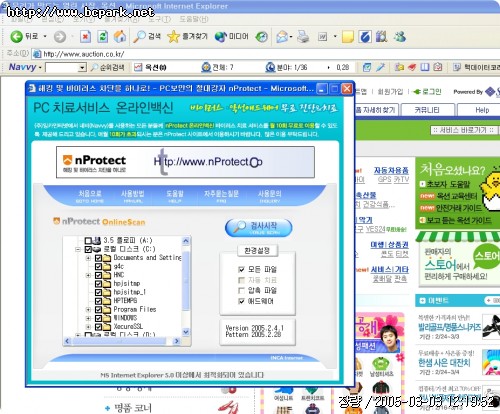The width and height of the screenshot is (500, 414).
Task: Toggle the 애드웨어 checkbox
Action: click(242, 301)
